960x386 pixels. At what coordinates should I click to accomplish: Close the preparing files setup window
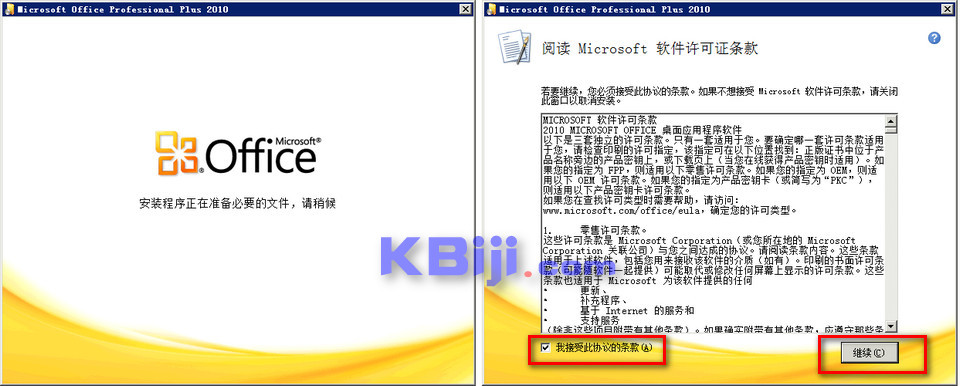466,9
